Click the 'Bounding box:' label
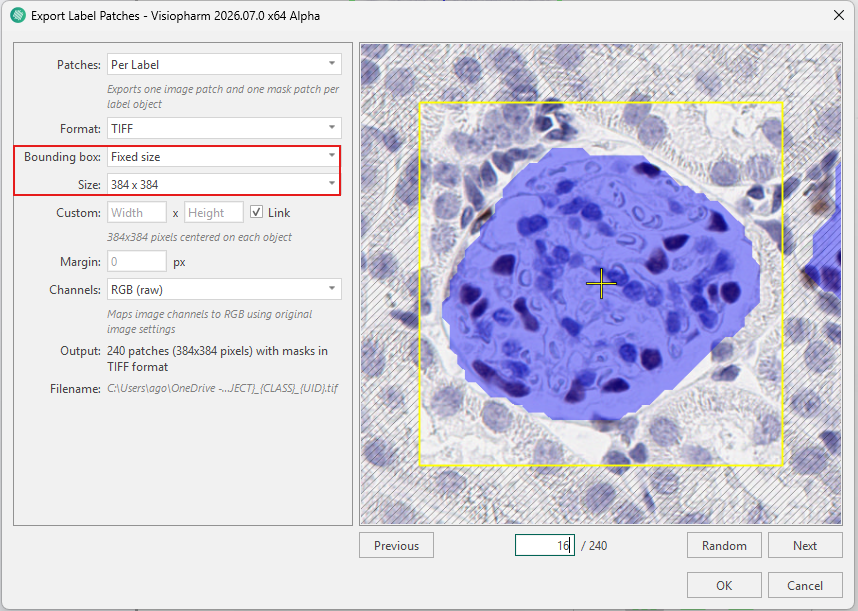This screenshot has height=611, width=858. coord(62,157)
